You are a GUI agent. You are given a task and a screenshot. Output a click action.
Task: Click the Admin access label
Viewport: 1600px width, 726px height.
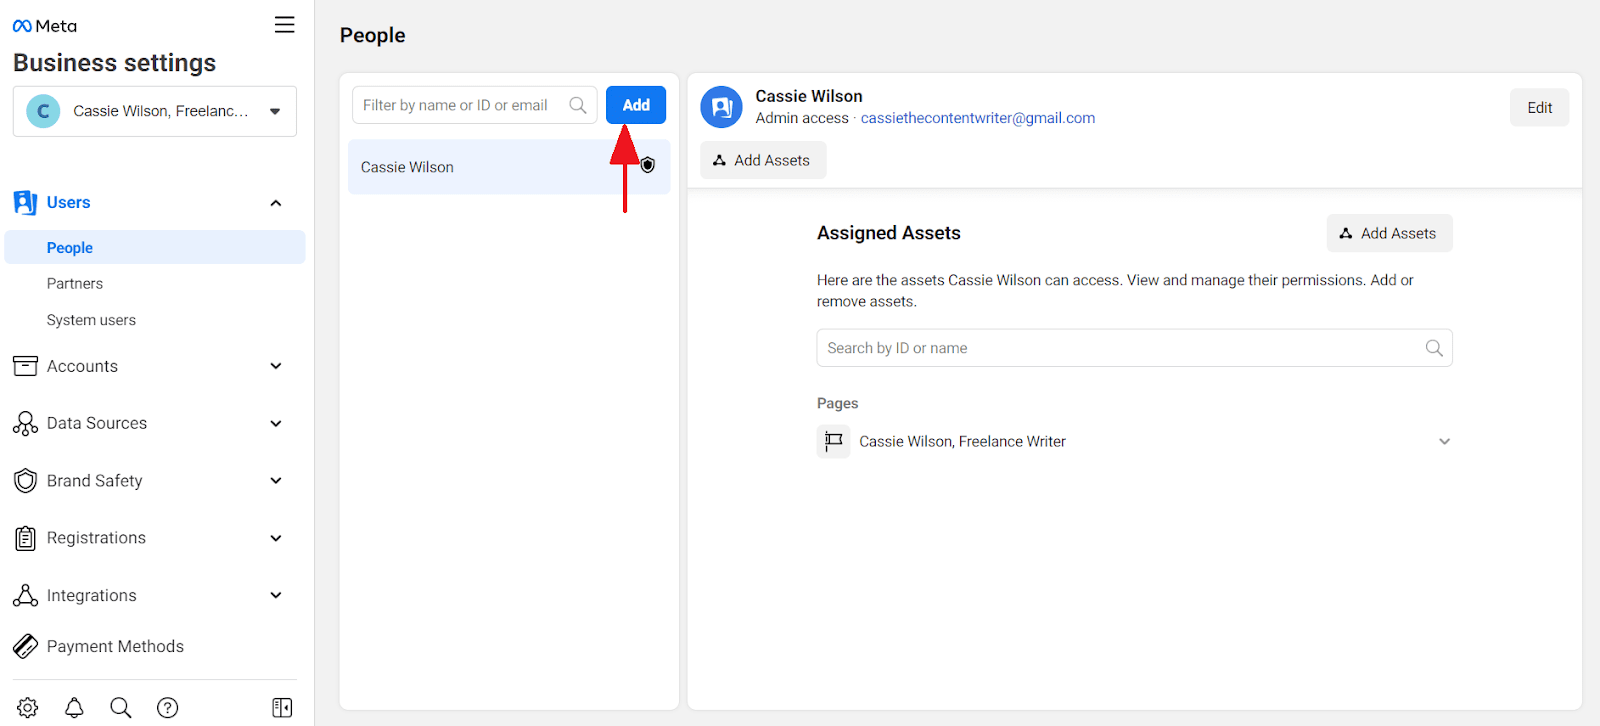[x=802, y=118]
